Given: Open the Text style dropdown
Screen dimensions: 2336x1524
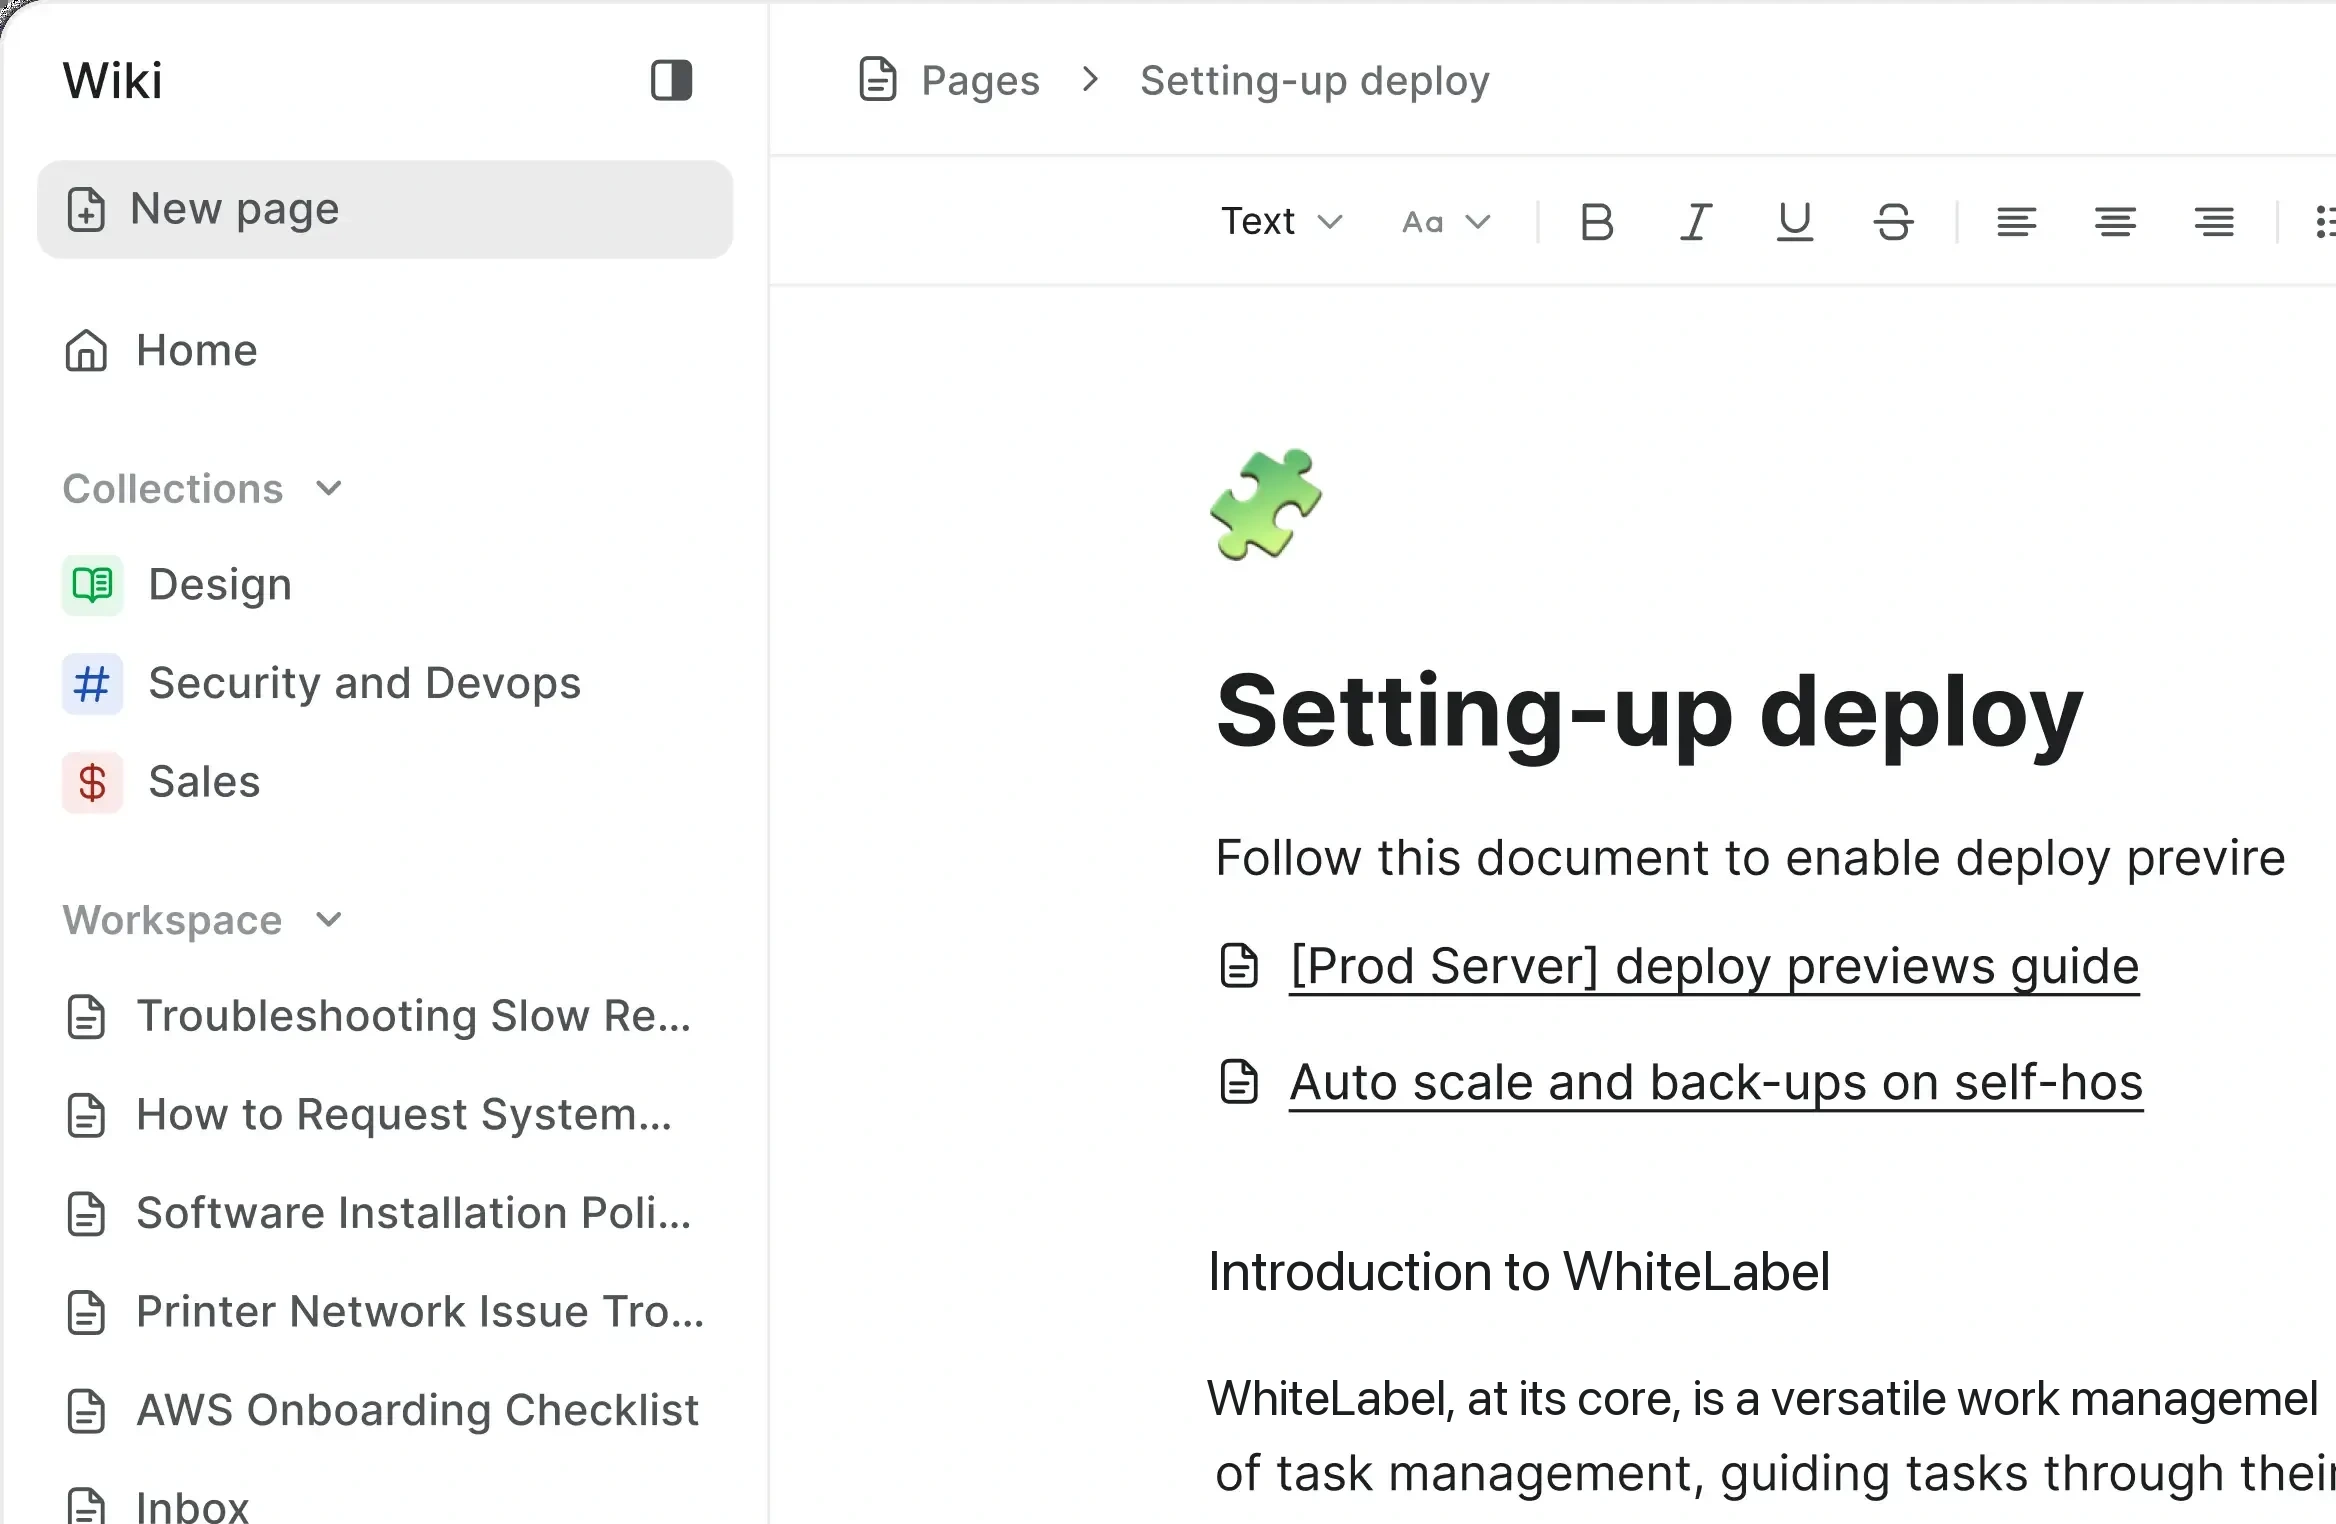Looking at the screenshot, I should [1281, 221].
